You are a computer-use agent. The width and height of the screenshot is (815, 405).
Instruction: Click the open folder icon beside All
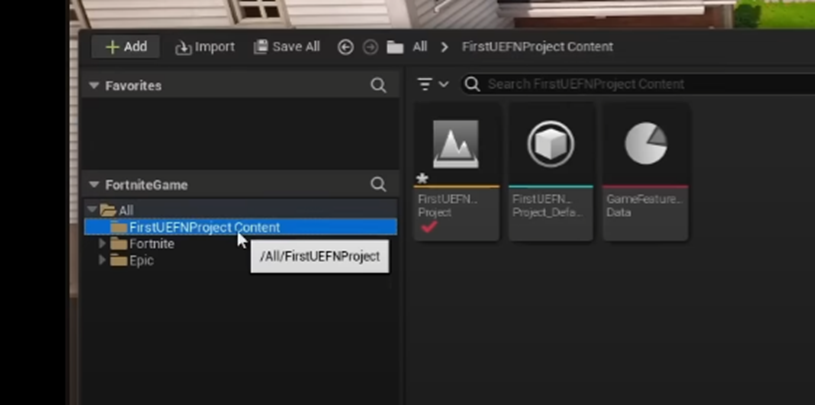108,210
